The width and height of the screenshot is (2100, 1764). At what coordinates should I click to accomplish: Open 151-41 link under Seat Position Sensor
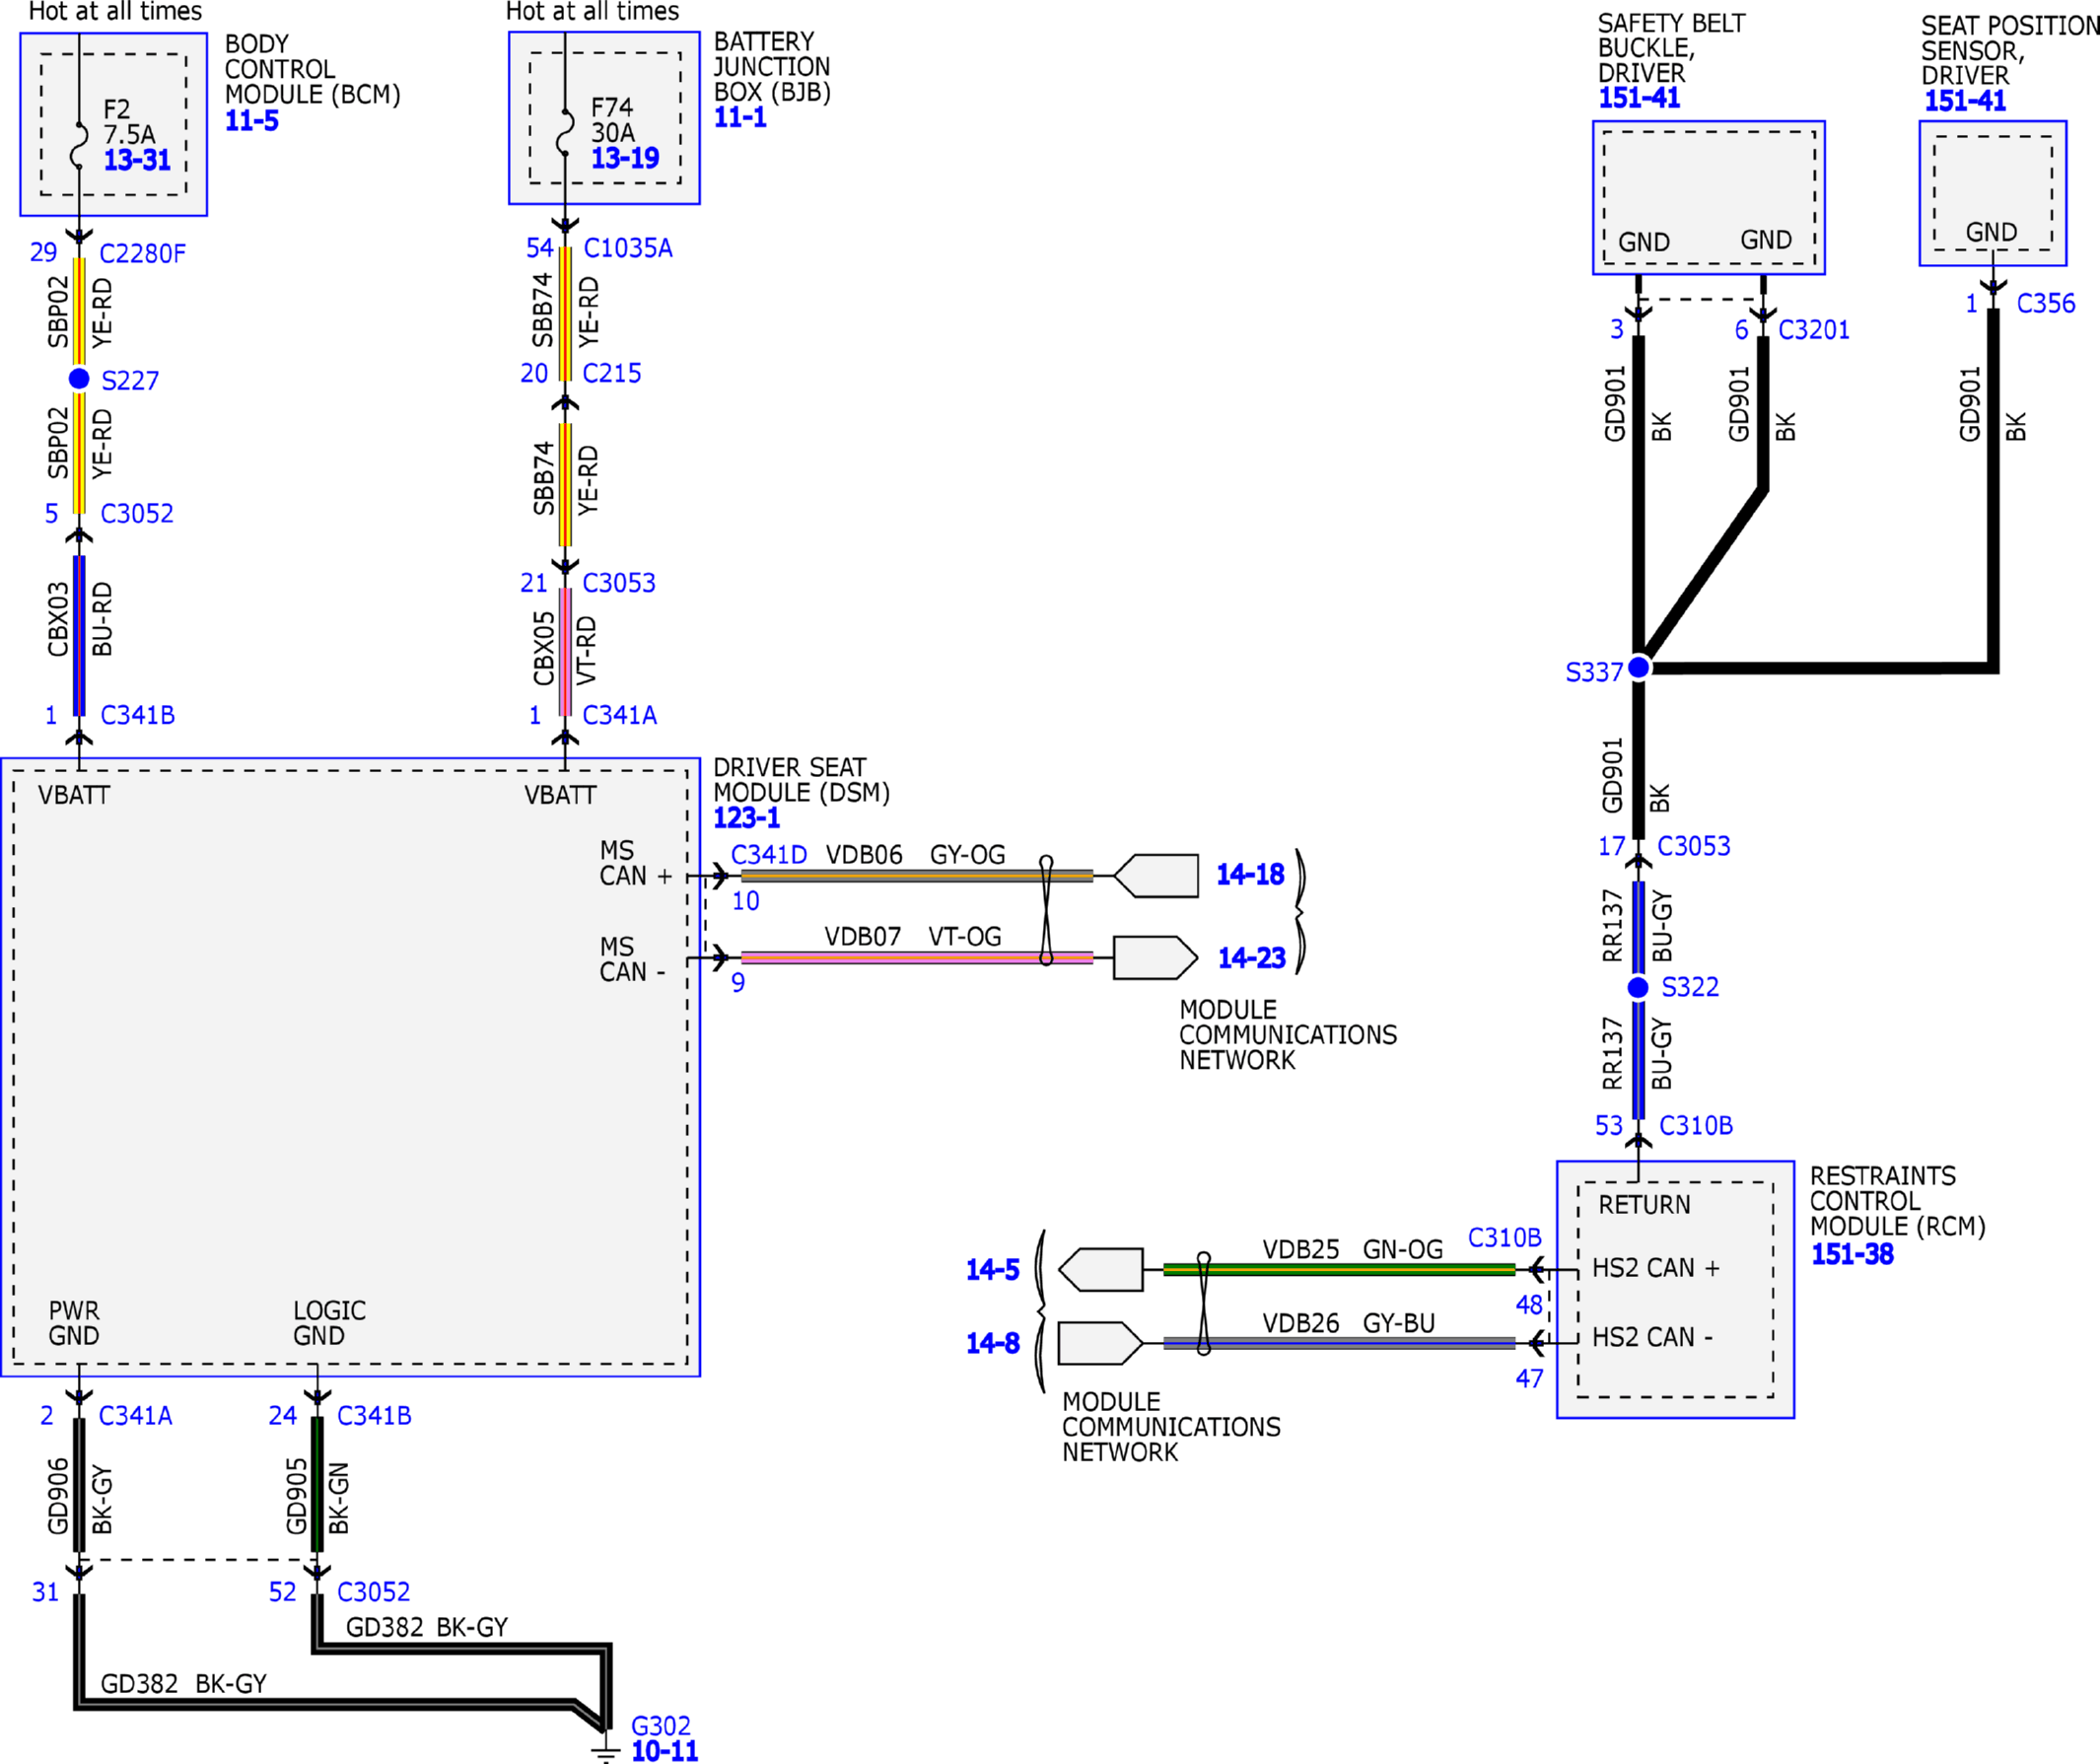click(x=1965, y=101)
